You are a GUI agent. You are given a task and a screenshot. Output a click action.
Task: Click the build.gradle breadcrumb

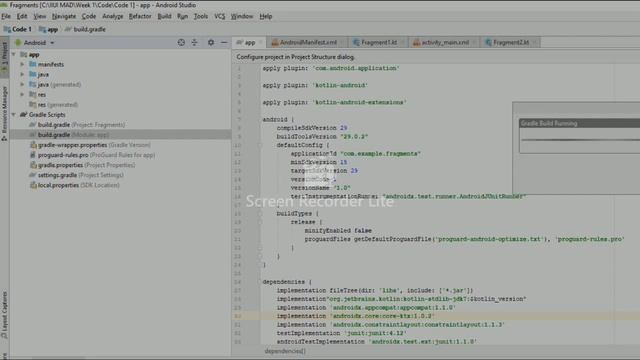(85, 29)
